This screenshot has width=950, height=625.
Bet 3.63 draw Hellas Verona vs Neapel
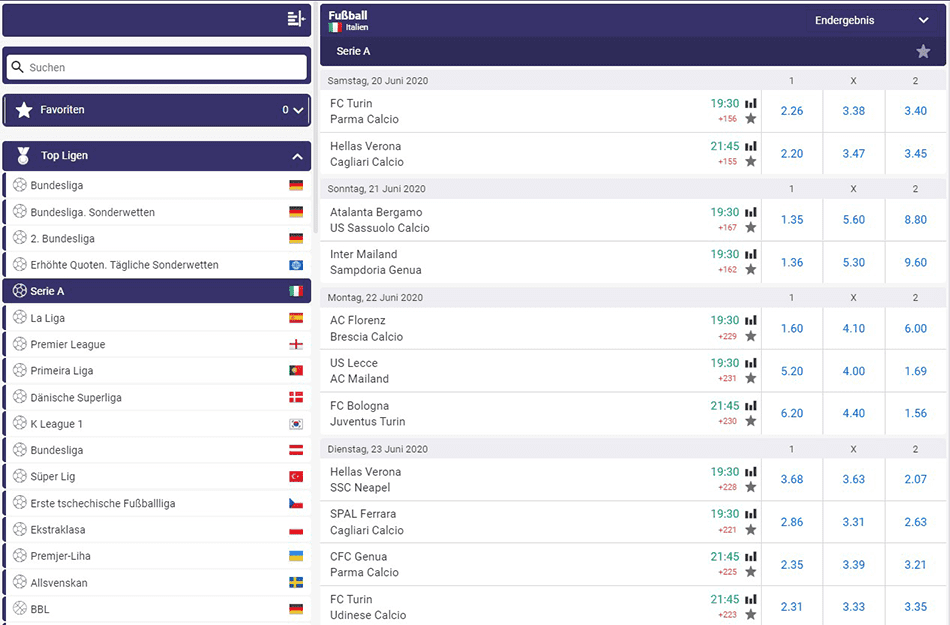(854, 479)
